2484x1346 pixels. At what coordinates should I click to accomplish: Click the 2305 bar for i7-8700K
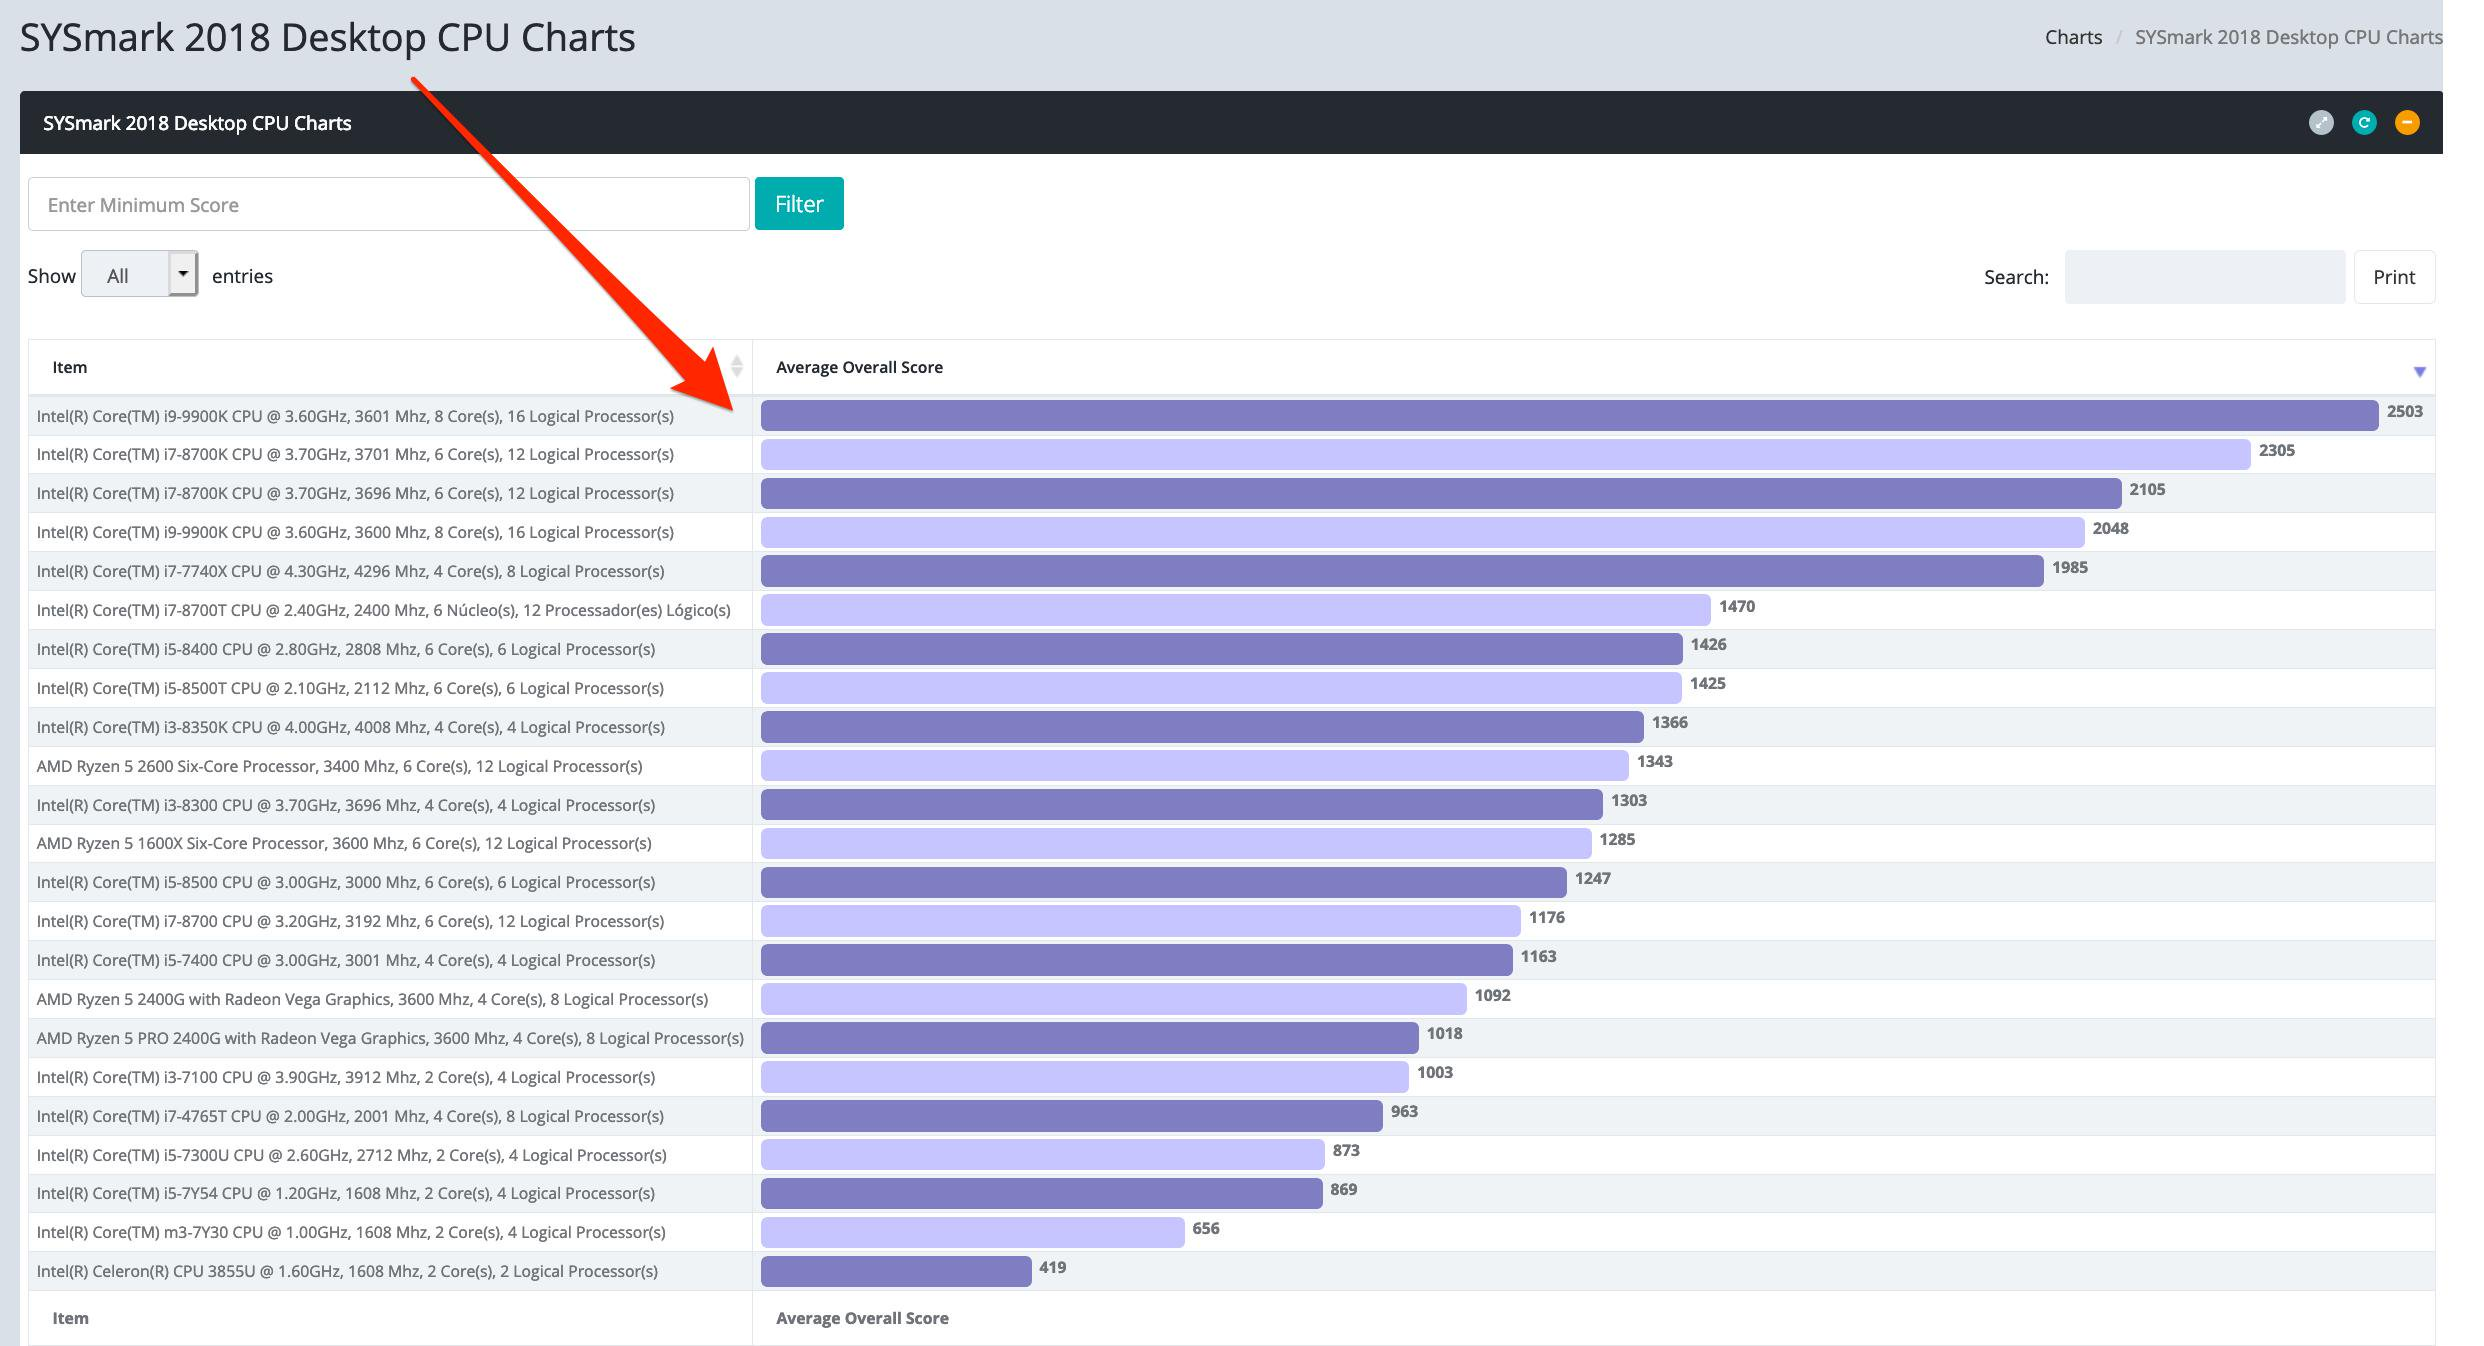[x=1504, y=455]
